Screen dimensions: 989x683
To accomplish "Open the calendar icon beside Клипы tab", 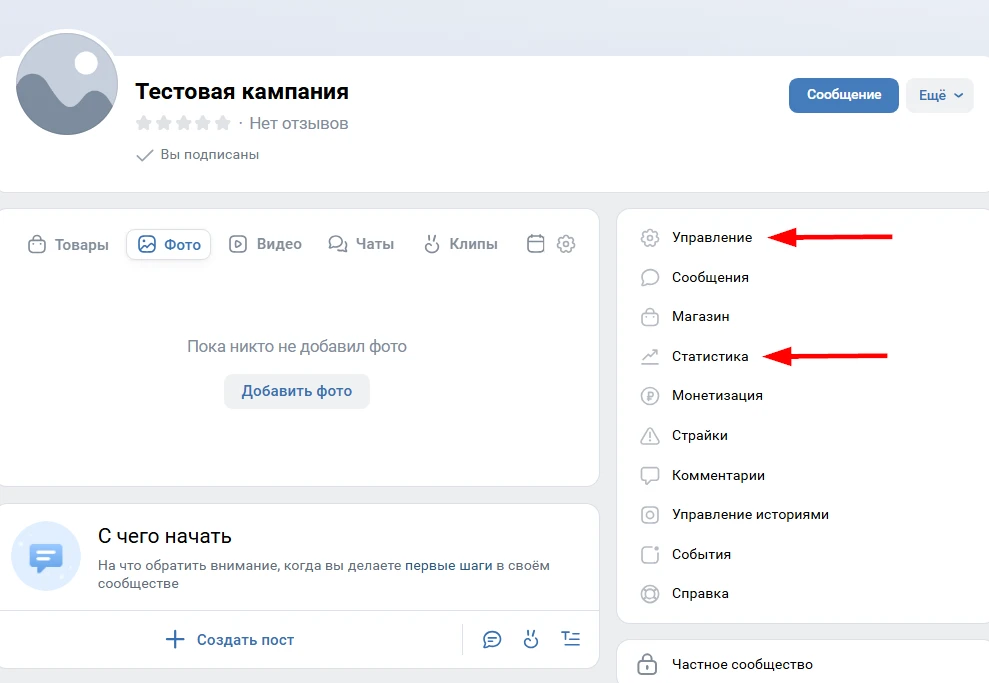I will tap(536, 244).
